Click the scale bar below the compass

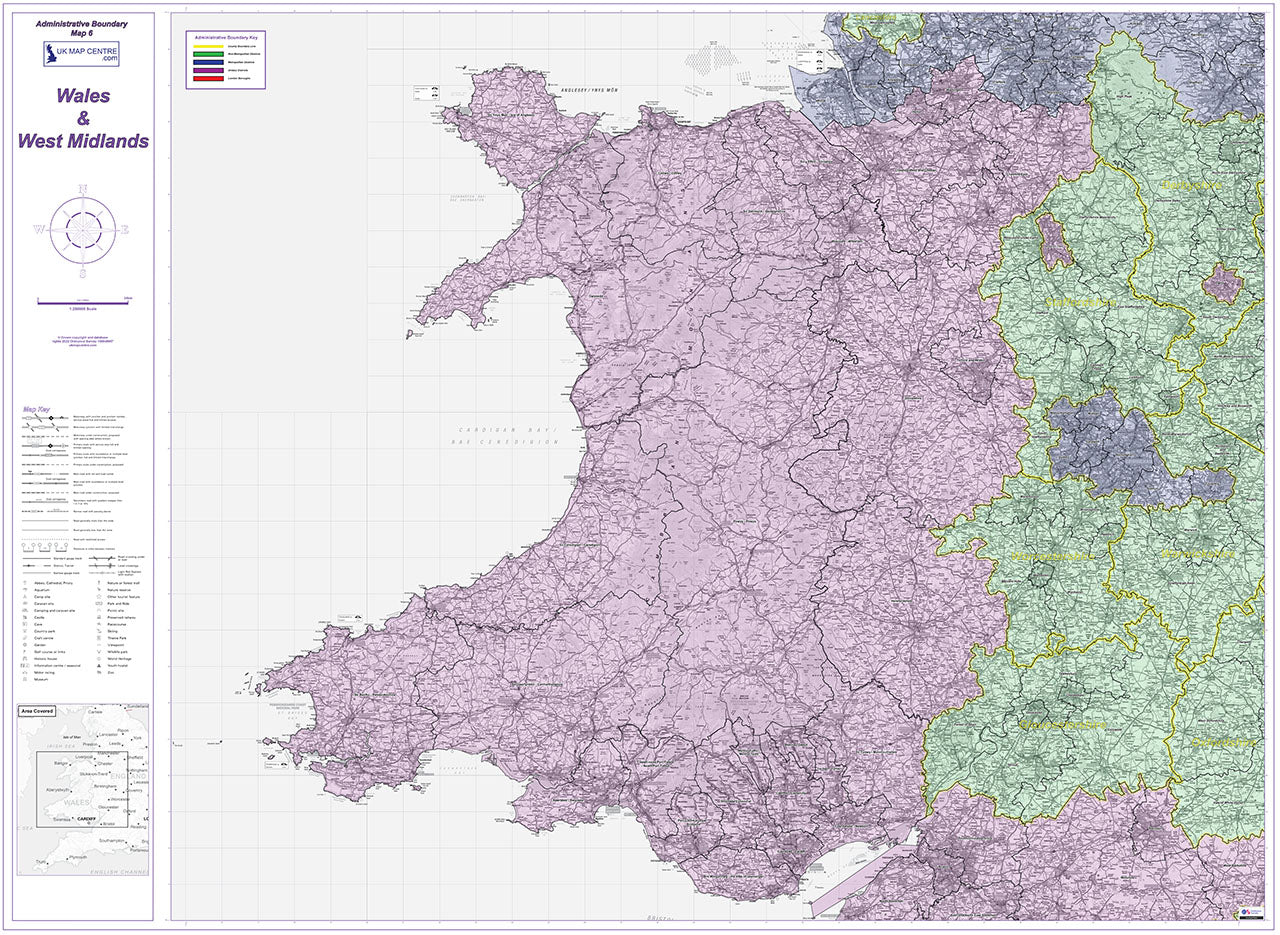coord(84,299)
